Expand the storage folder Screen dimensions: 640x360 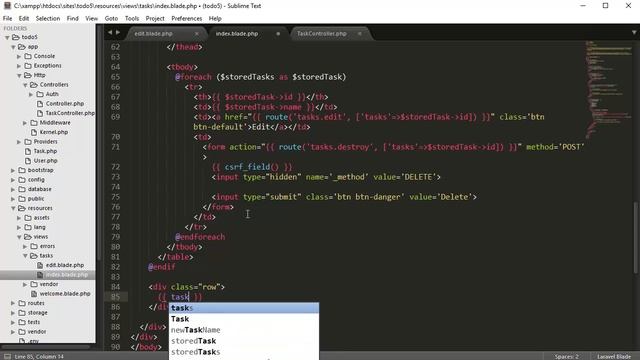pos(13,313)
